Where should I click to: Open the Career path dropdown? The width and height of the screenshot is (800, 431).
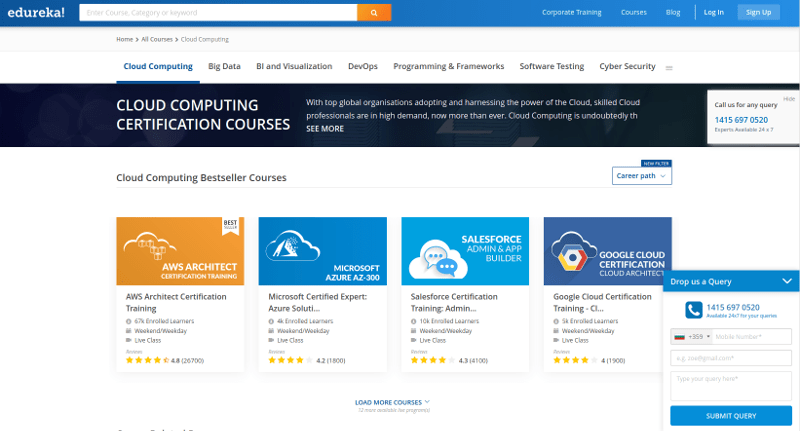[641, 175]
